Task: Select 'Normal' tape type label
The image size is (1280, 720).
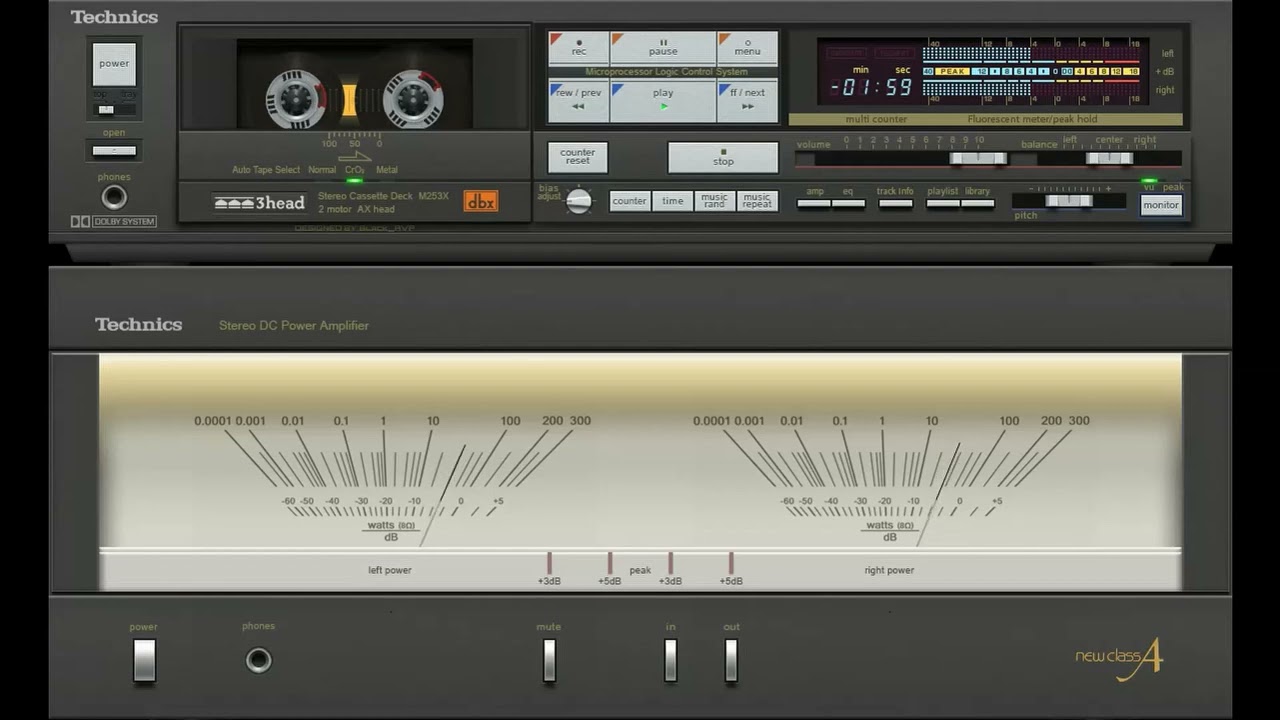Action: [322, 170]
